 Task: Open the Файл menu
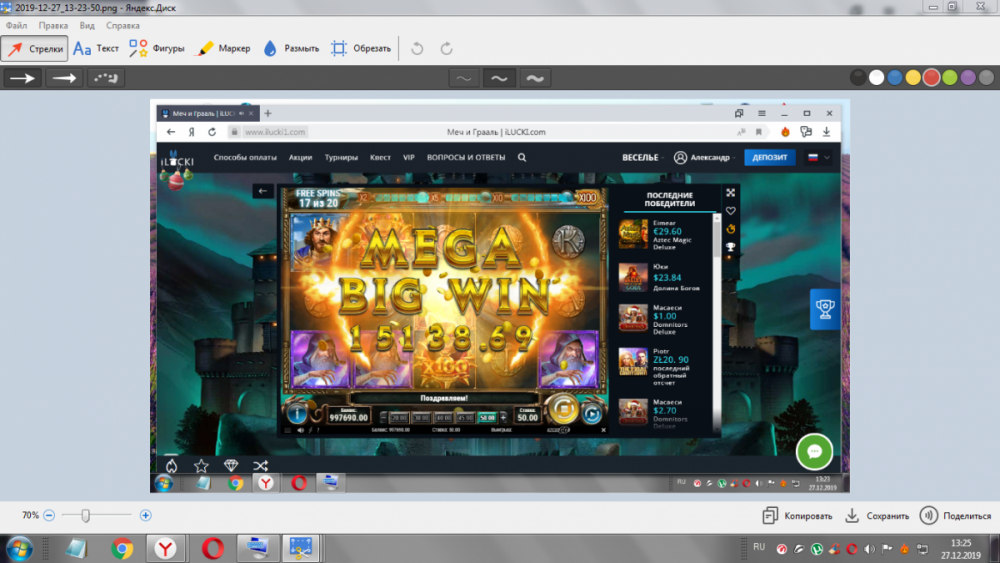16,24
